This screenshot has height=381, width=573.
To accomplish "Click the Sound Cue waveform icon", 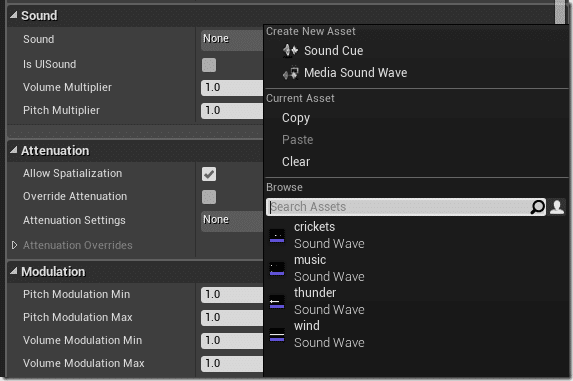I will click(x=291, y=50).
